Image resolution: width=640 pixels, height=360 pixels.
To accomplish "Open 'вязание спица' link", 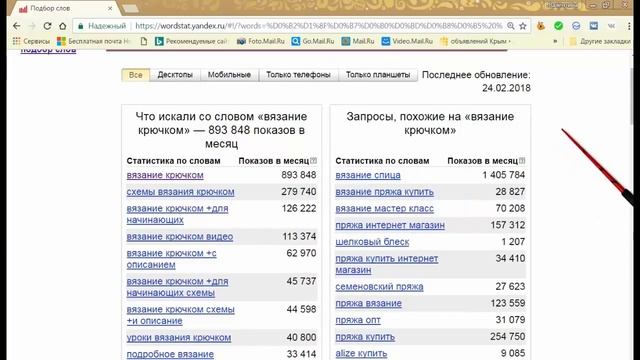I will click(368, 175).
